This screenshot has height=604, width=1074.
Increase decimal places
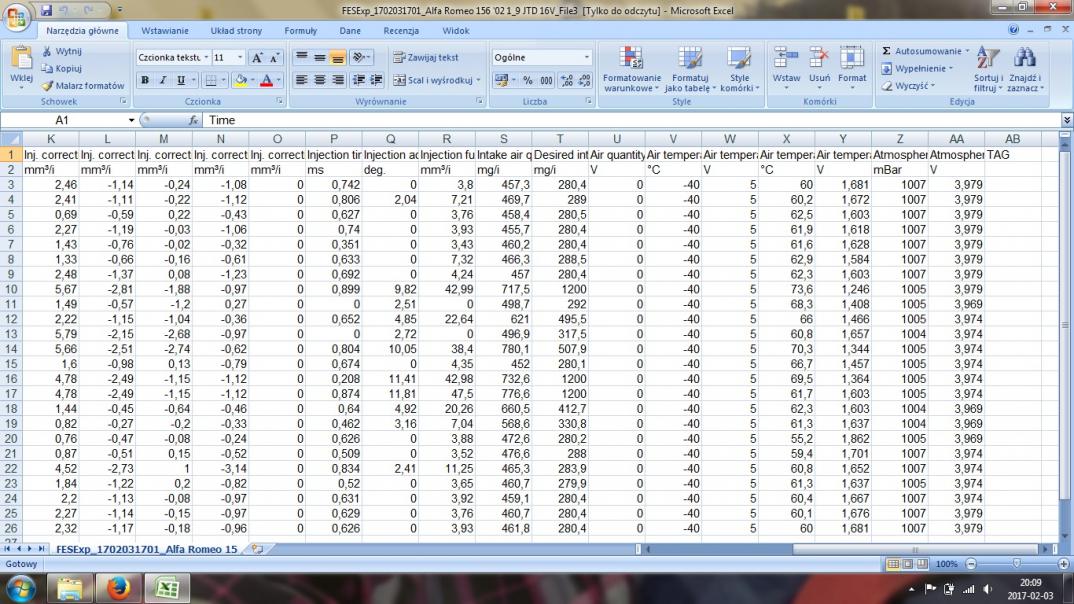tap(566, 80)
